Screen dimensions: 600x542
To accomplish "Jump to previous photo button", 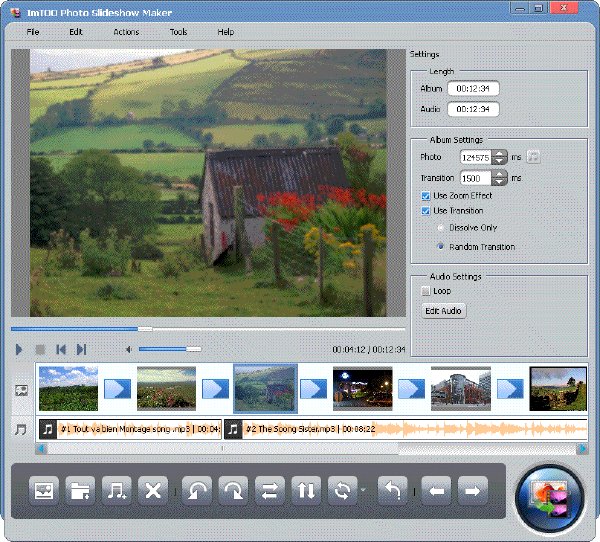I will pyautogui.click(x=61, y=349).
